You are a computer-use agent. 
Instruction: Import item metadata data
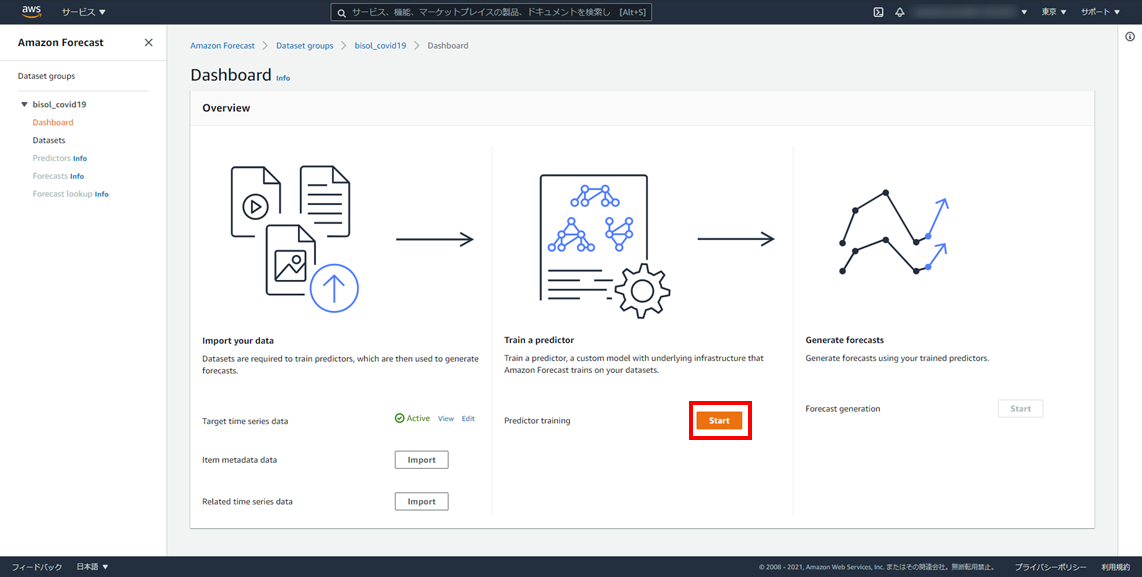(x=421, y=460)
